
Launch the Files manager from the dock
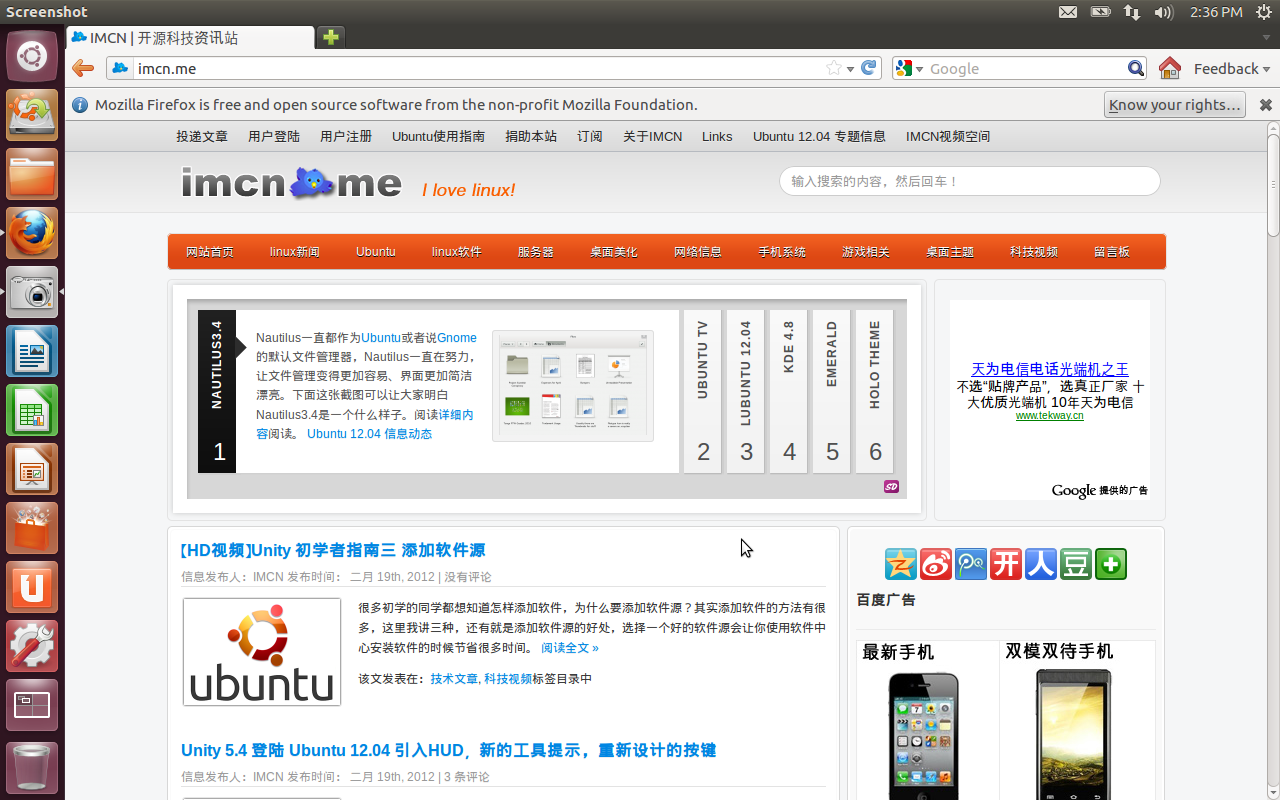pyautogui.click(x=32, y=174)
